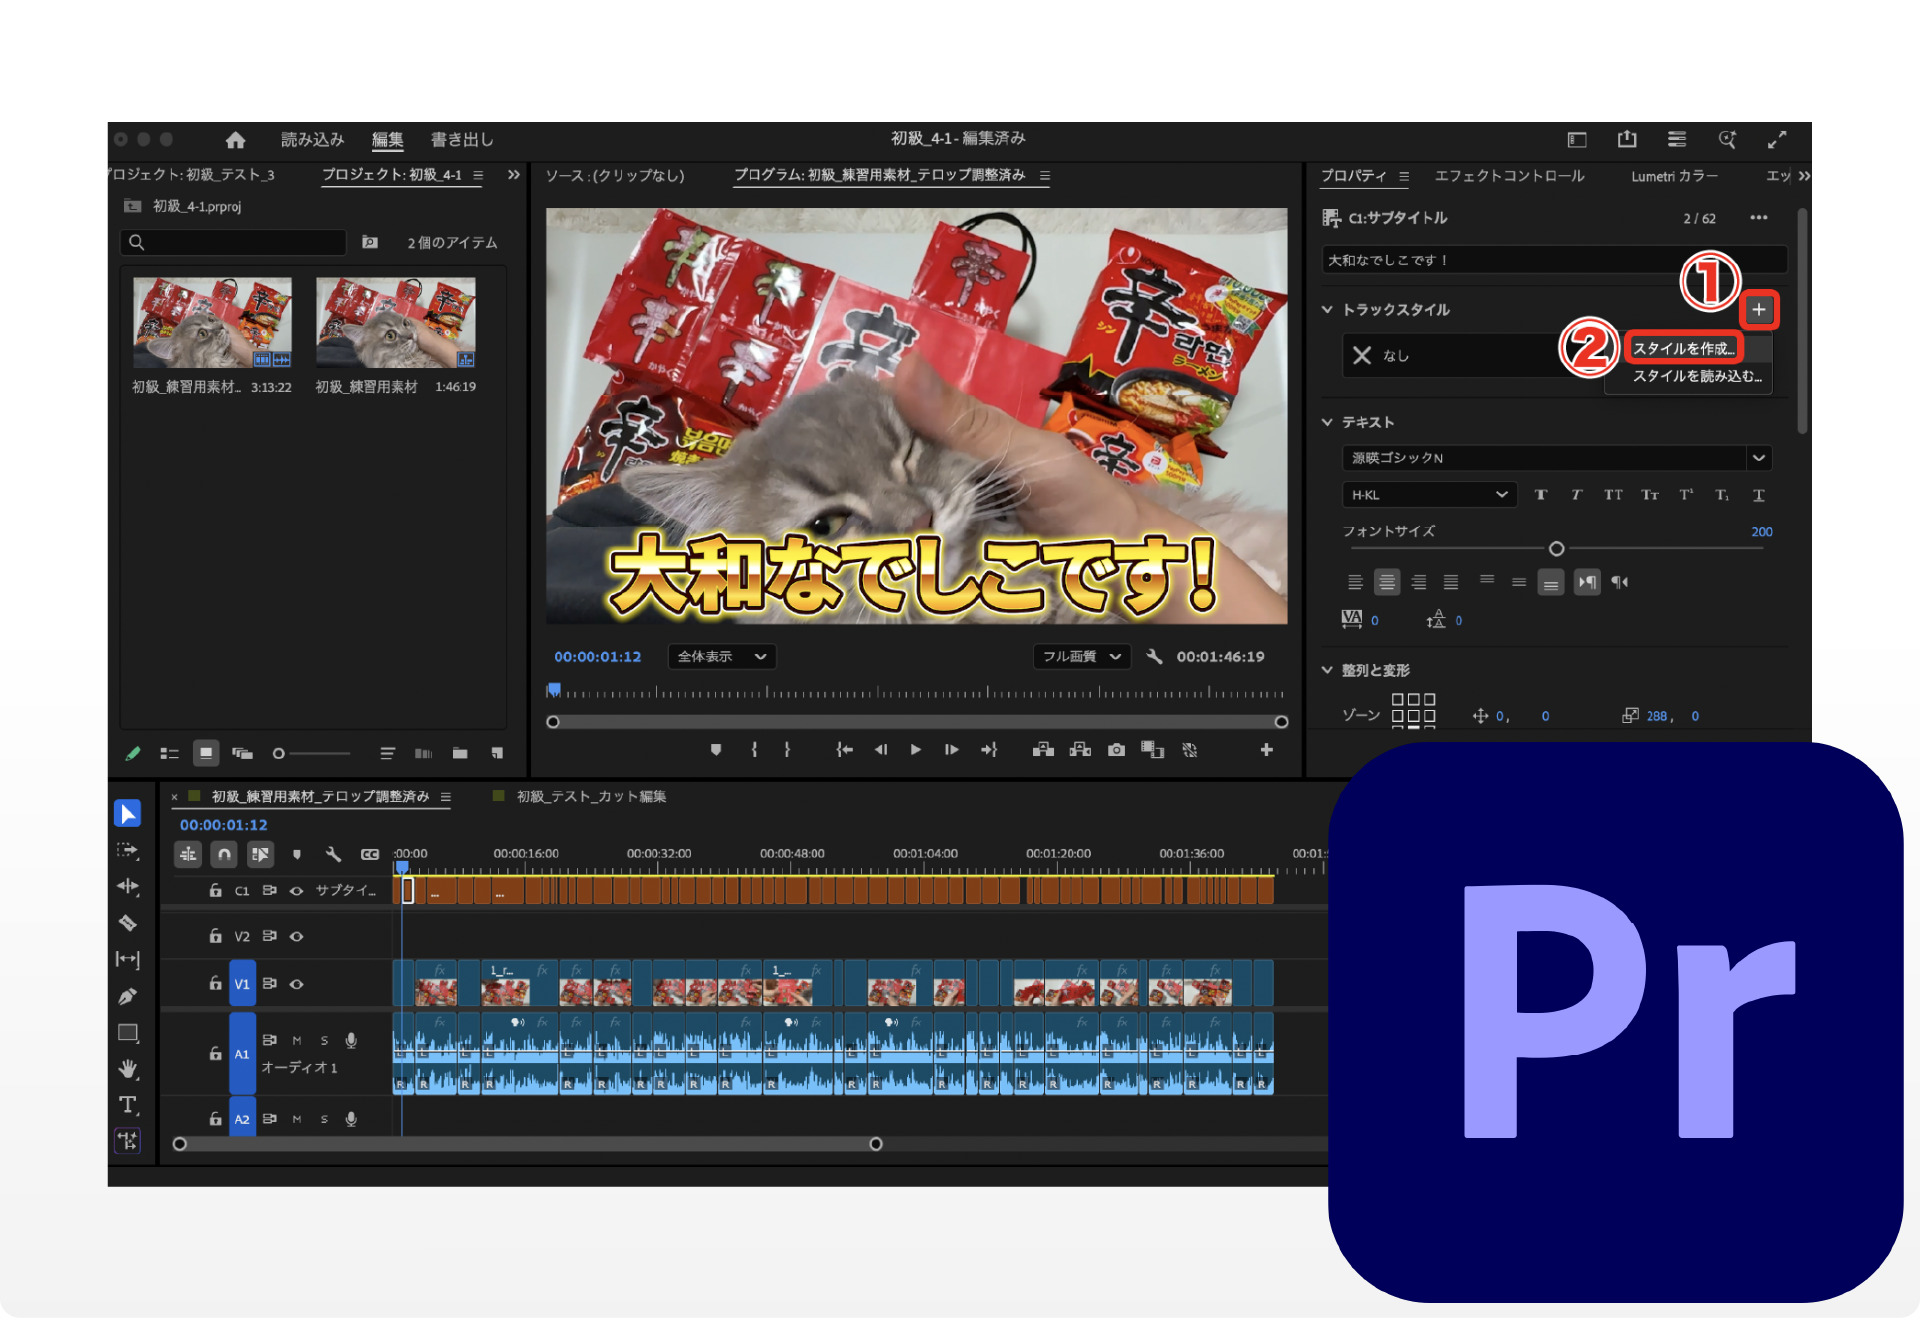Screen dimensions: 1920x1318
Task: Switch project panel to icon view
Action: pyautogui.click(x=206, y=754)
